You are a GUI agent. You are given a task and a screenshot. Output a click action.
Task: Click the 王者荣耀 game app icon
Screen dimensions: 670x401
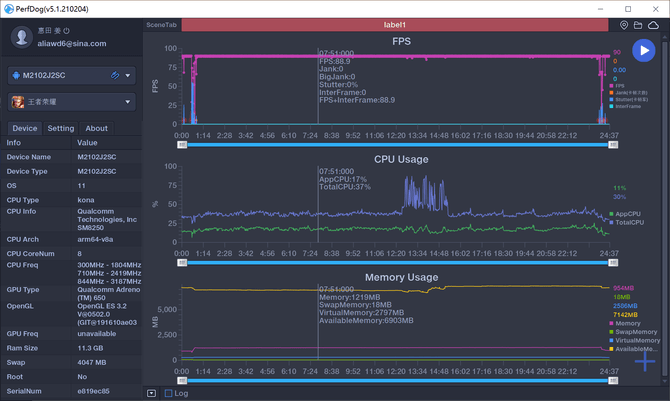pos(18,102)
